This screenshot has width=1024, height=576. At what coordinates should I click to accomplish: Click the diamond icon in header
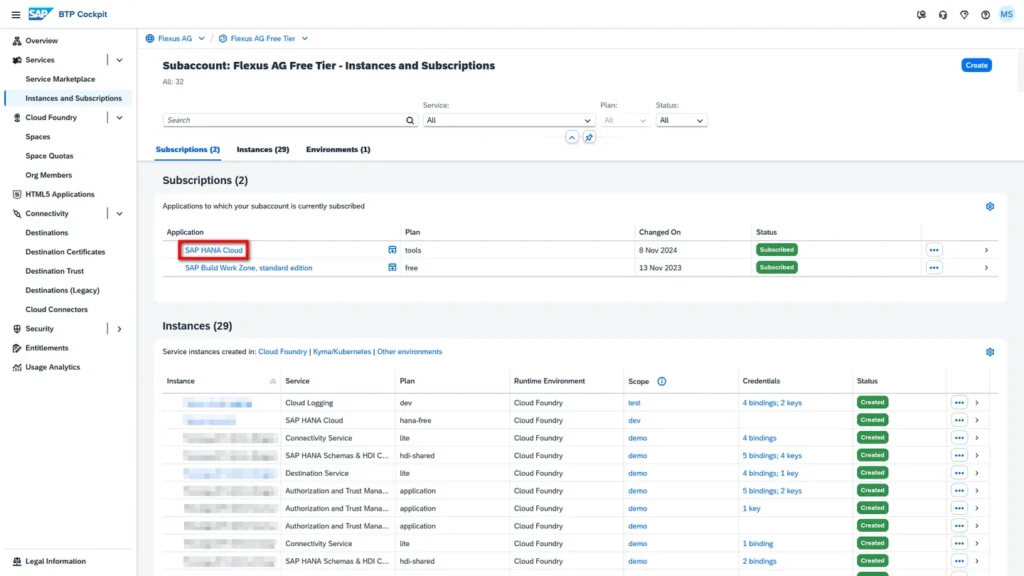964,14
